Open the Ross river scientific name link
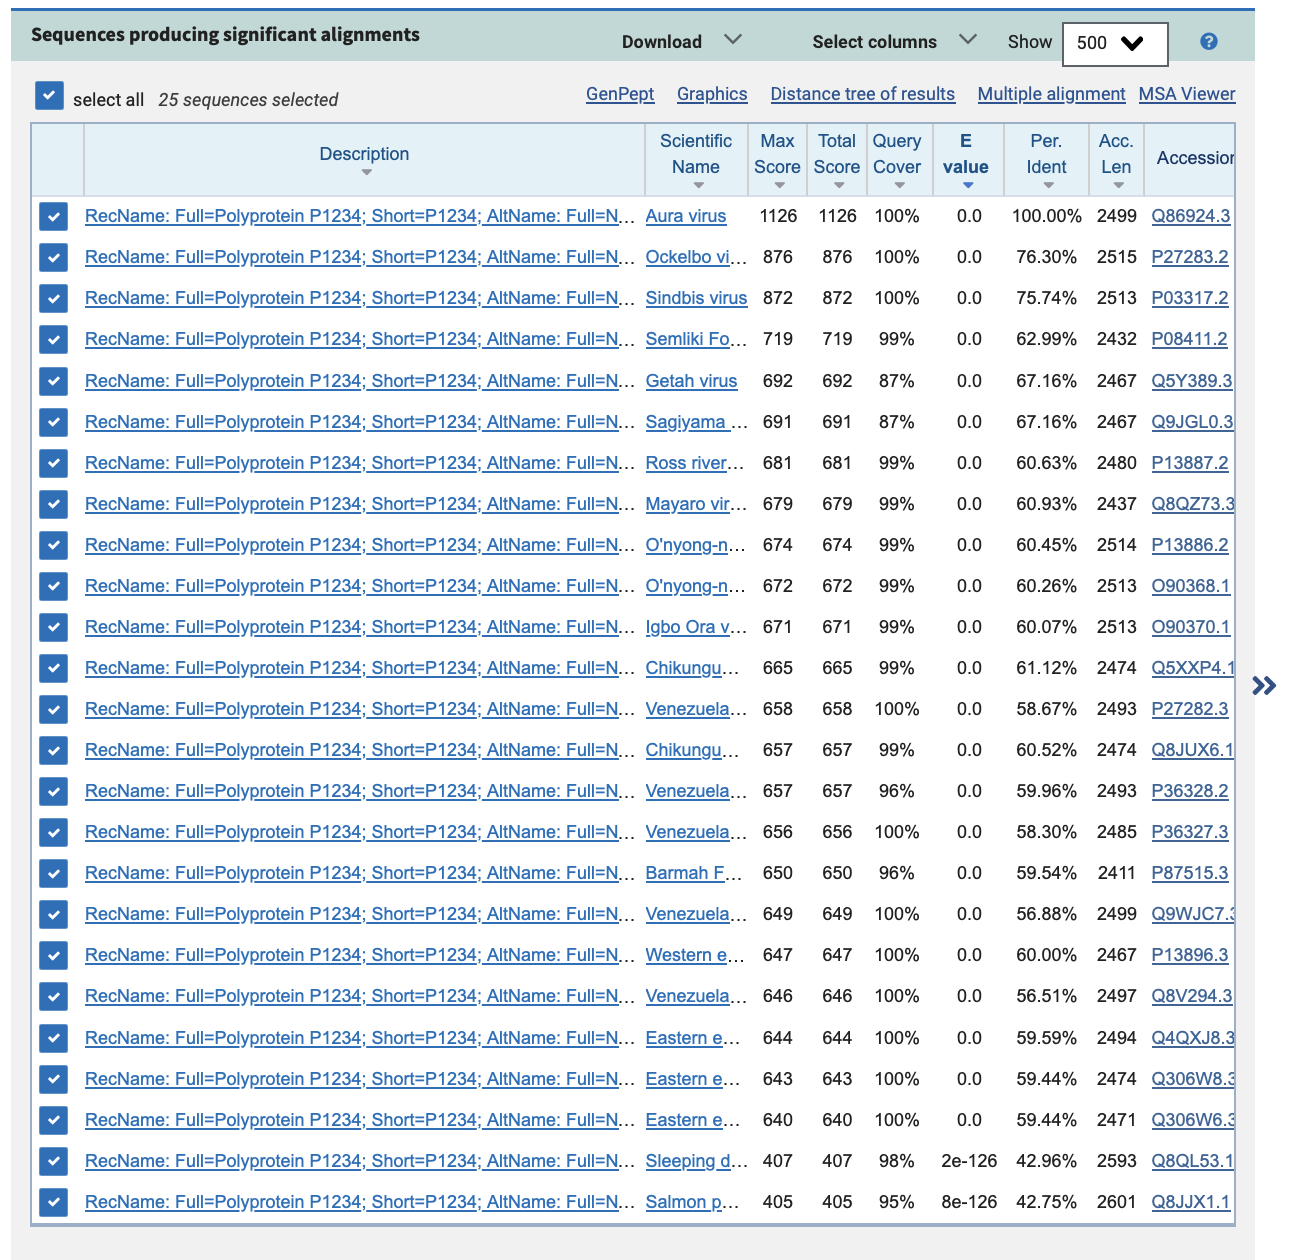 click(x=696, y=463)
